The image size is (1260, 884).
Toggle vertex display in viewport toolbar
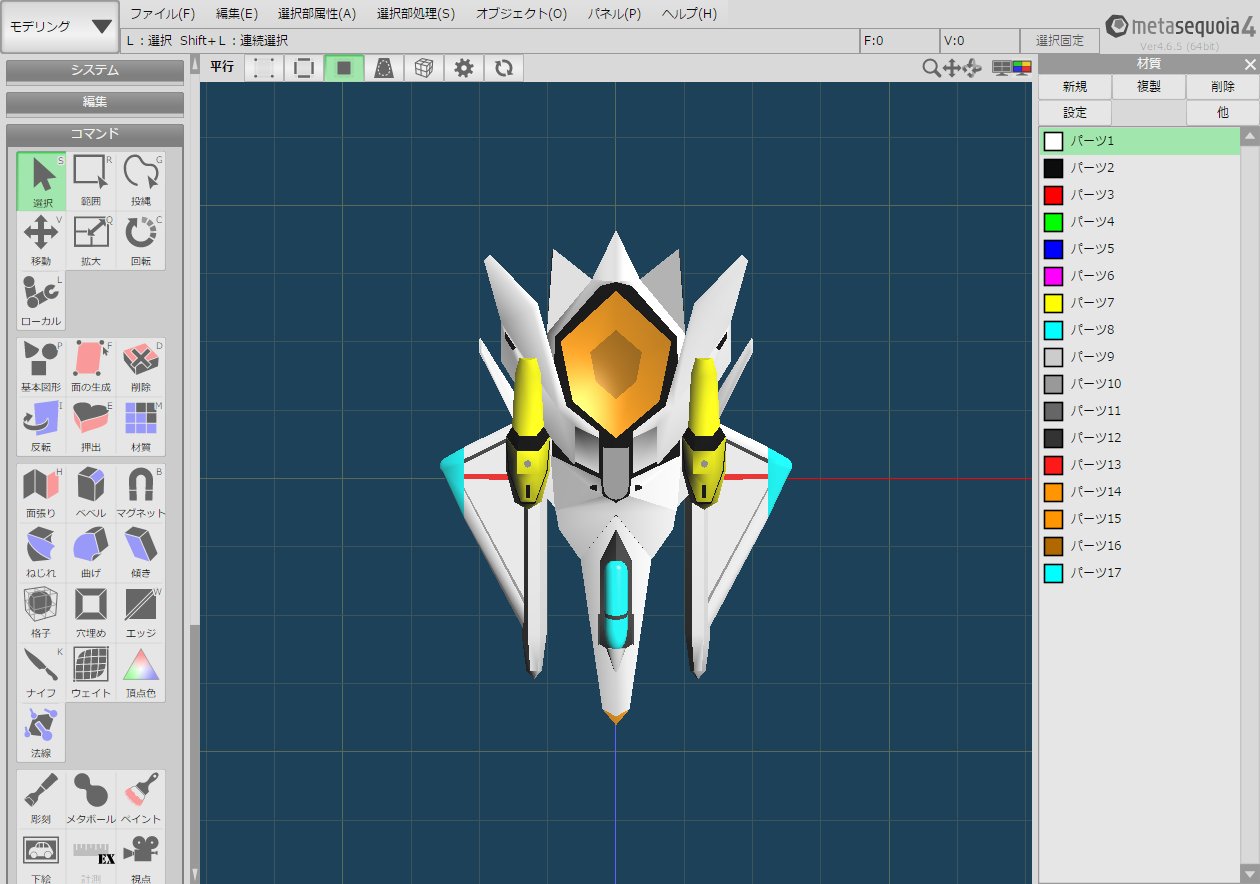click(264, 68)
